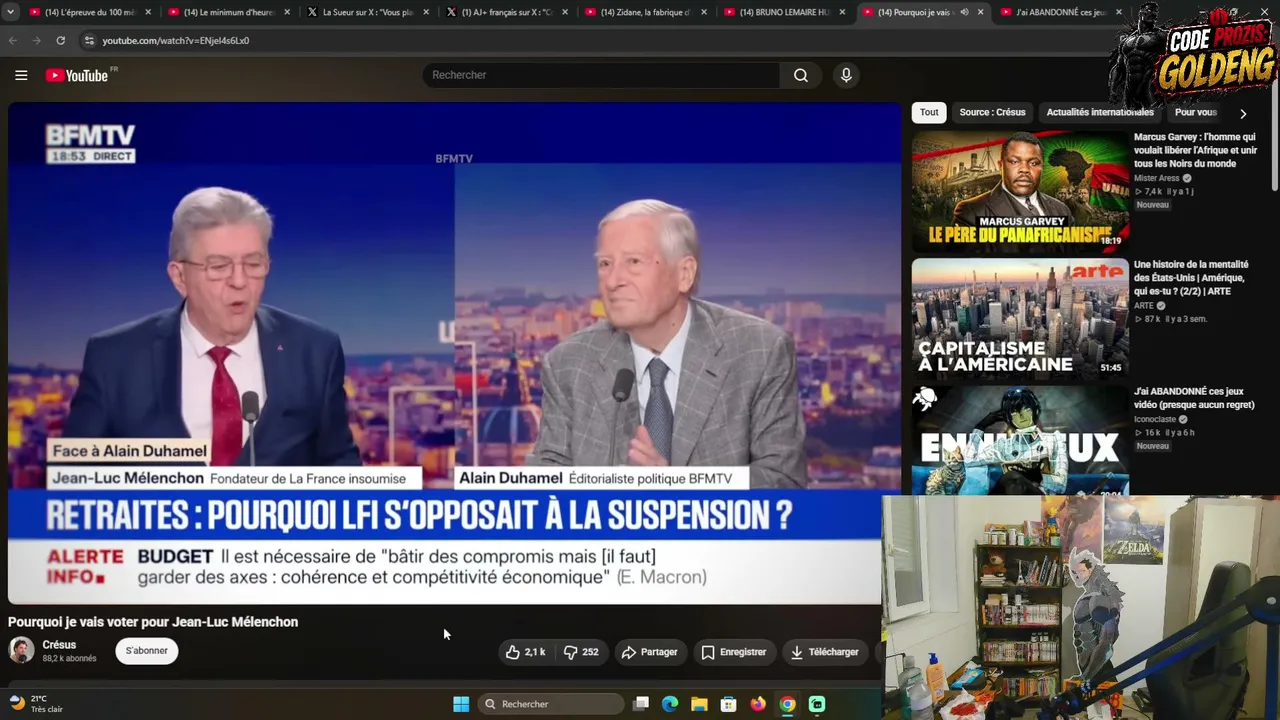Image resolution: width=1280 pixels, height=720 pixels.
Task: Click the Windows taskbar Rechercher search box
Action: tap(551, 704)
